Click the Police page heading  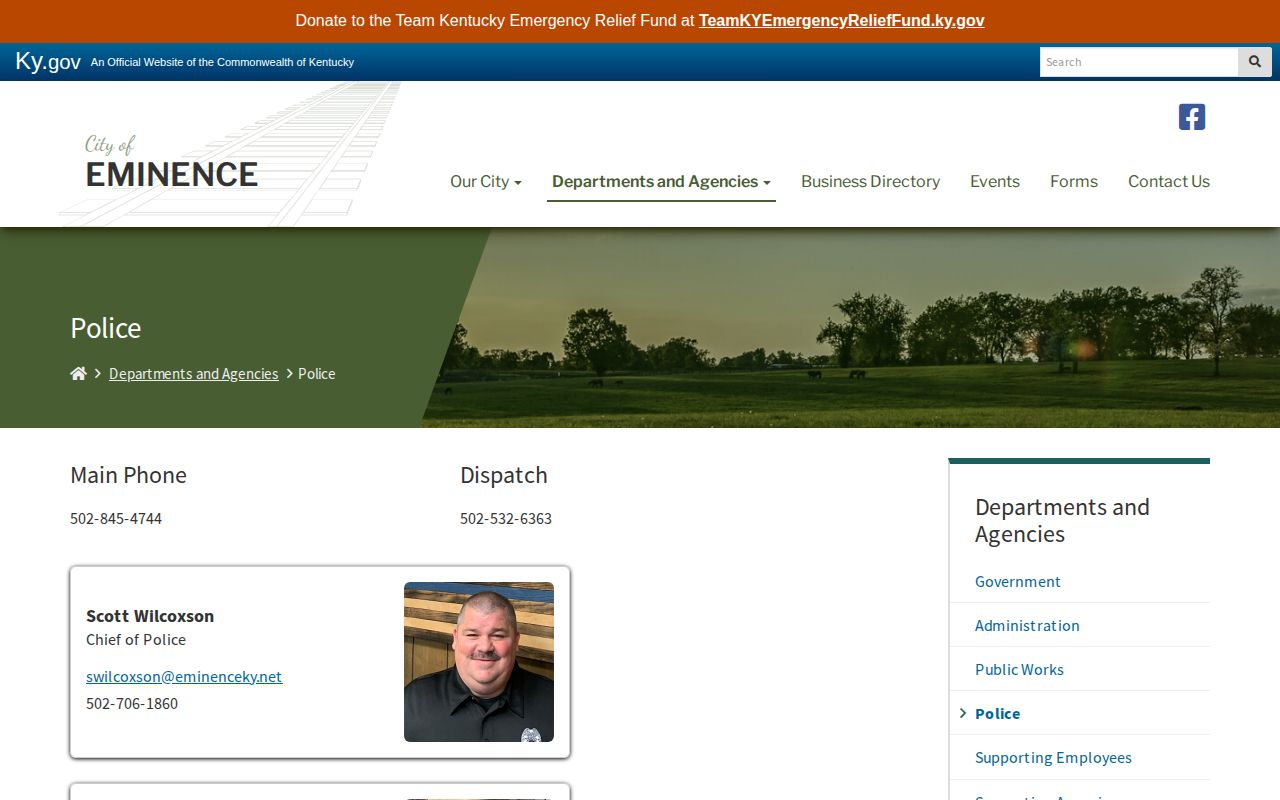pos(106,328)
